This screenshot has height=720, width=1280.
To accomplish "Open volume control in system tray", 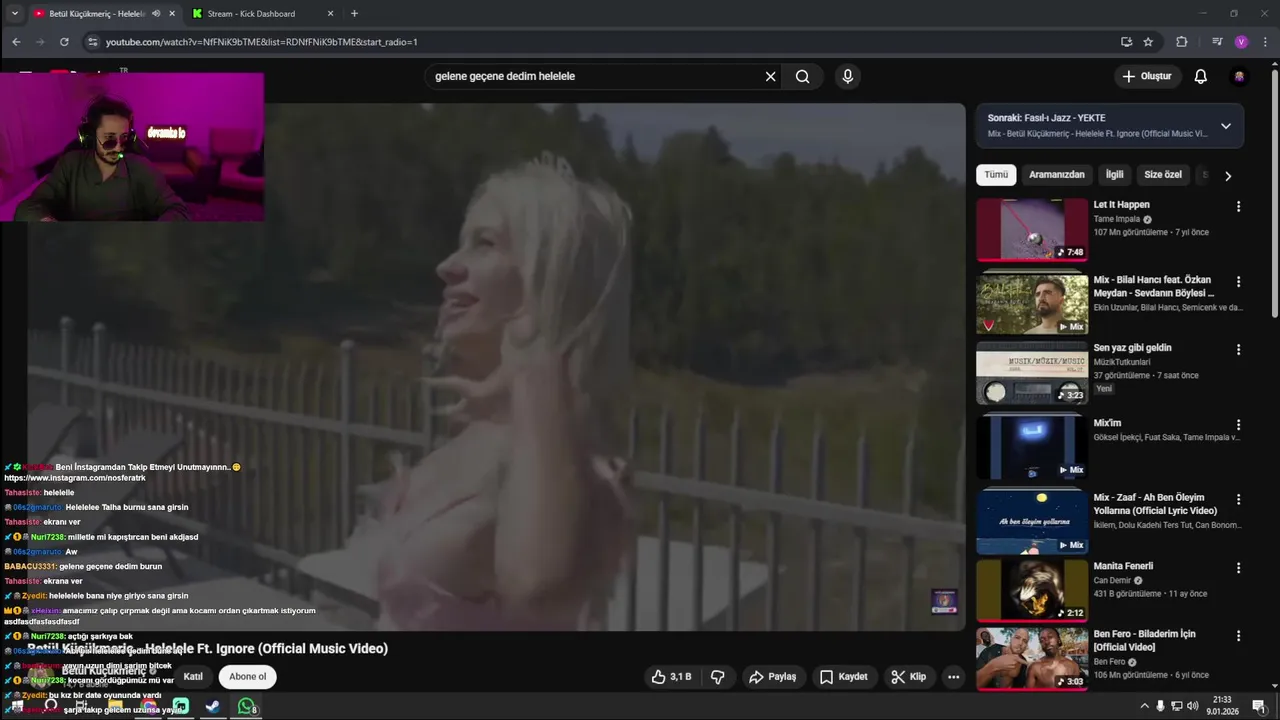I will (1192, 706).
